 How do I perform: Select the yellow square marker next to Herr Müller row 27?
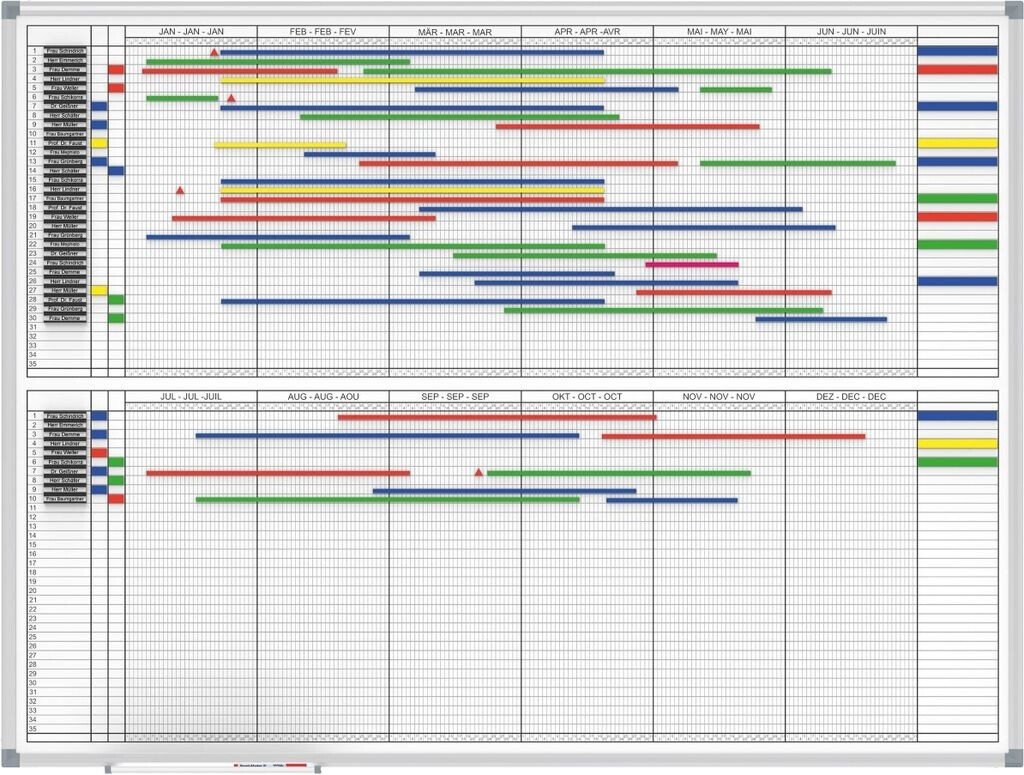[x=99, y=290]
